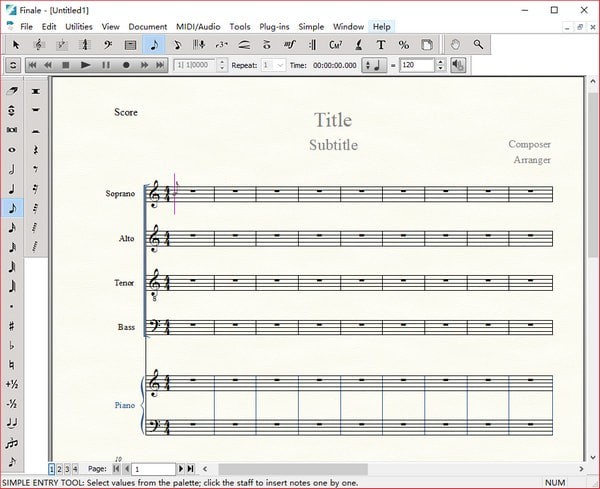Select the Selection arrow tool
Viewport: 600px width, 489px height.
click(15, 45)
